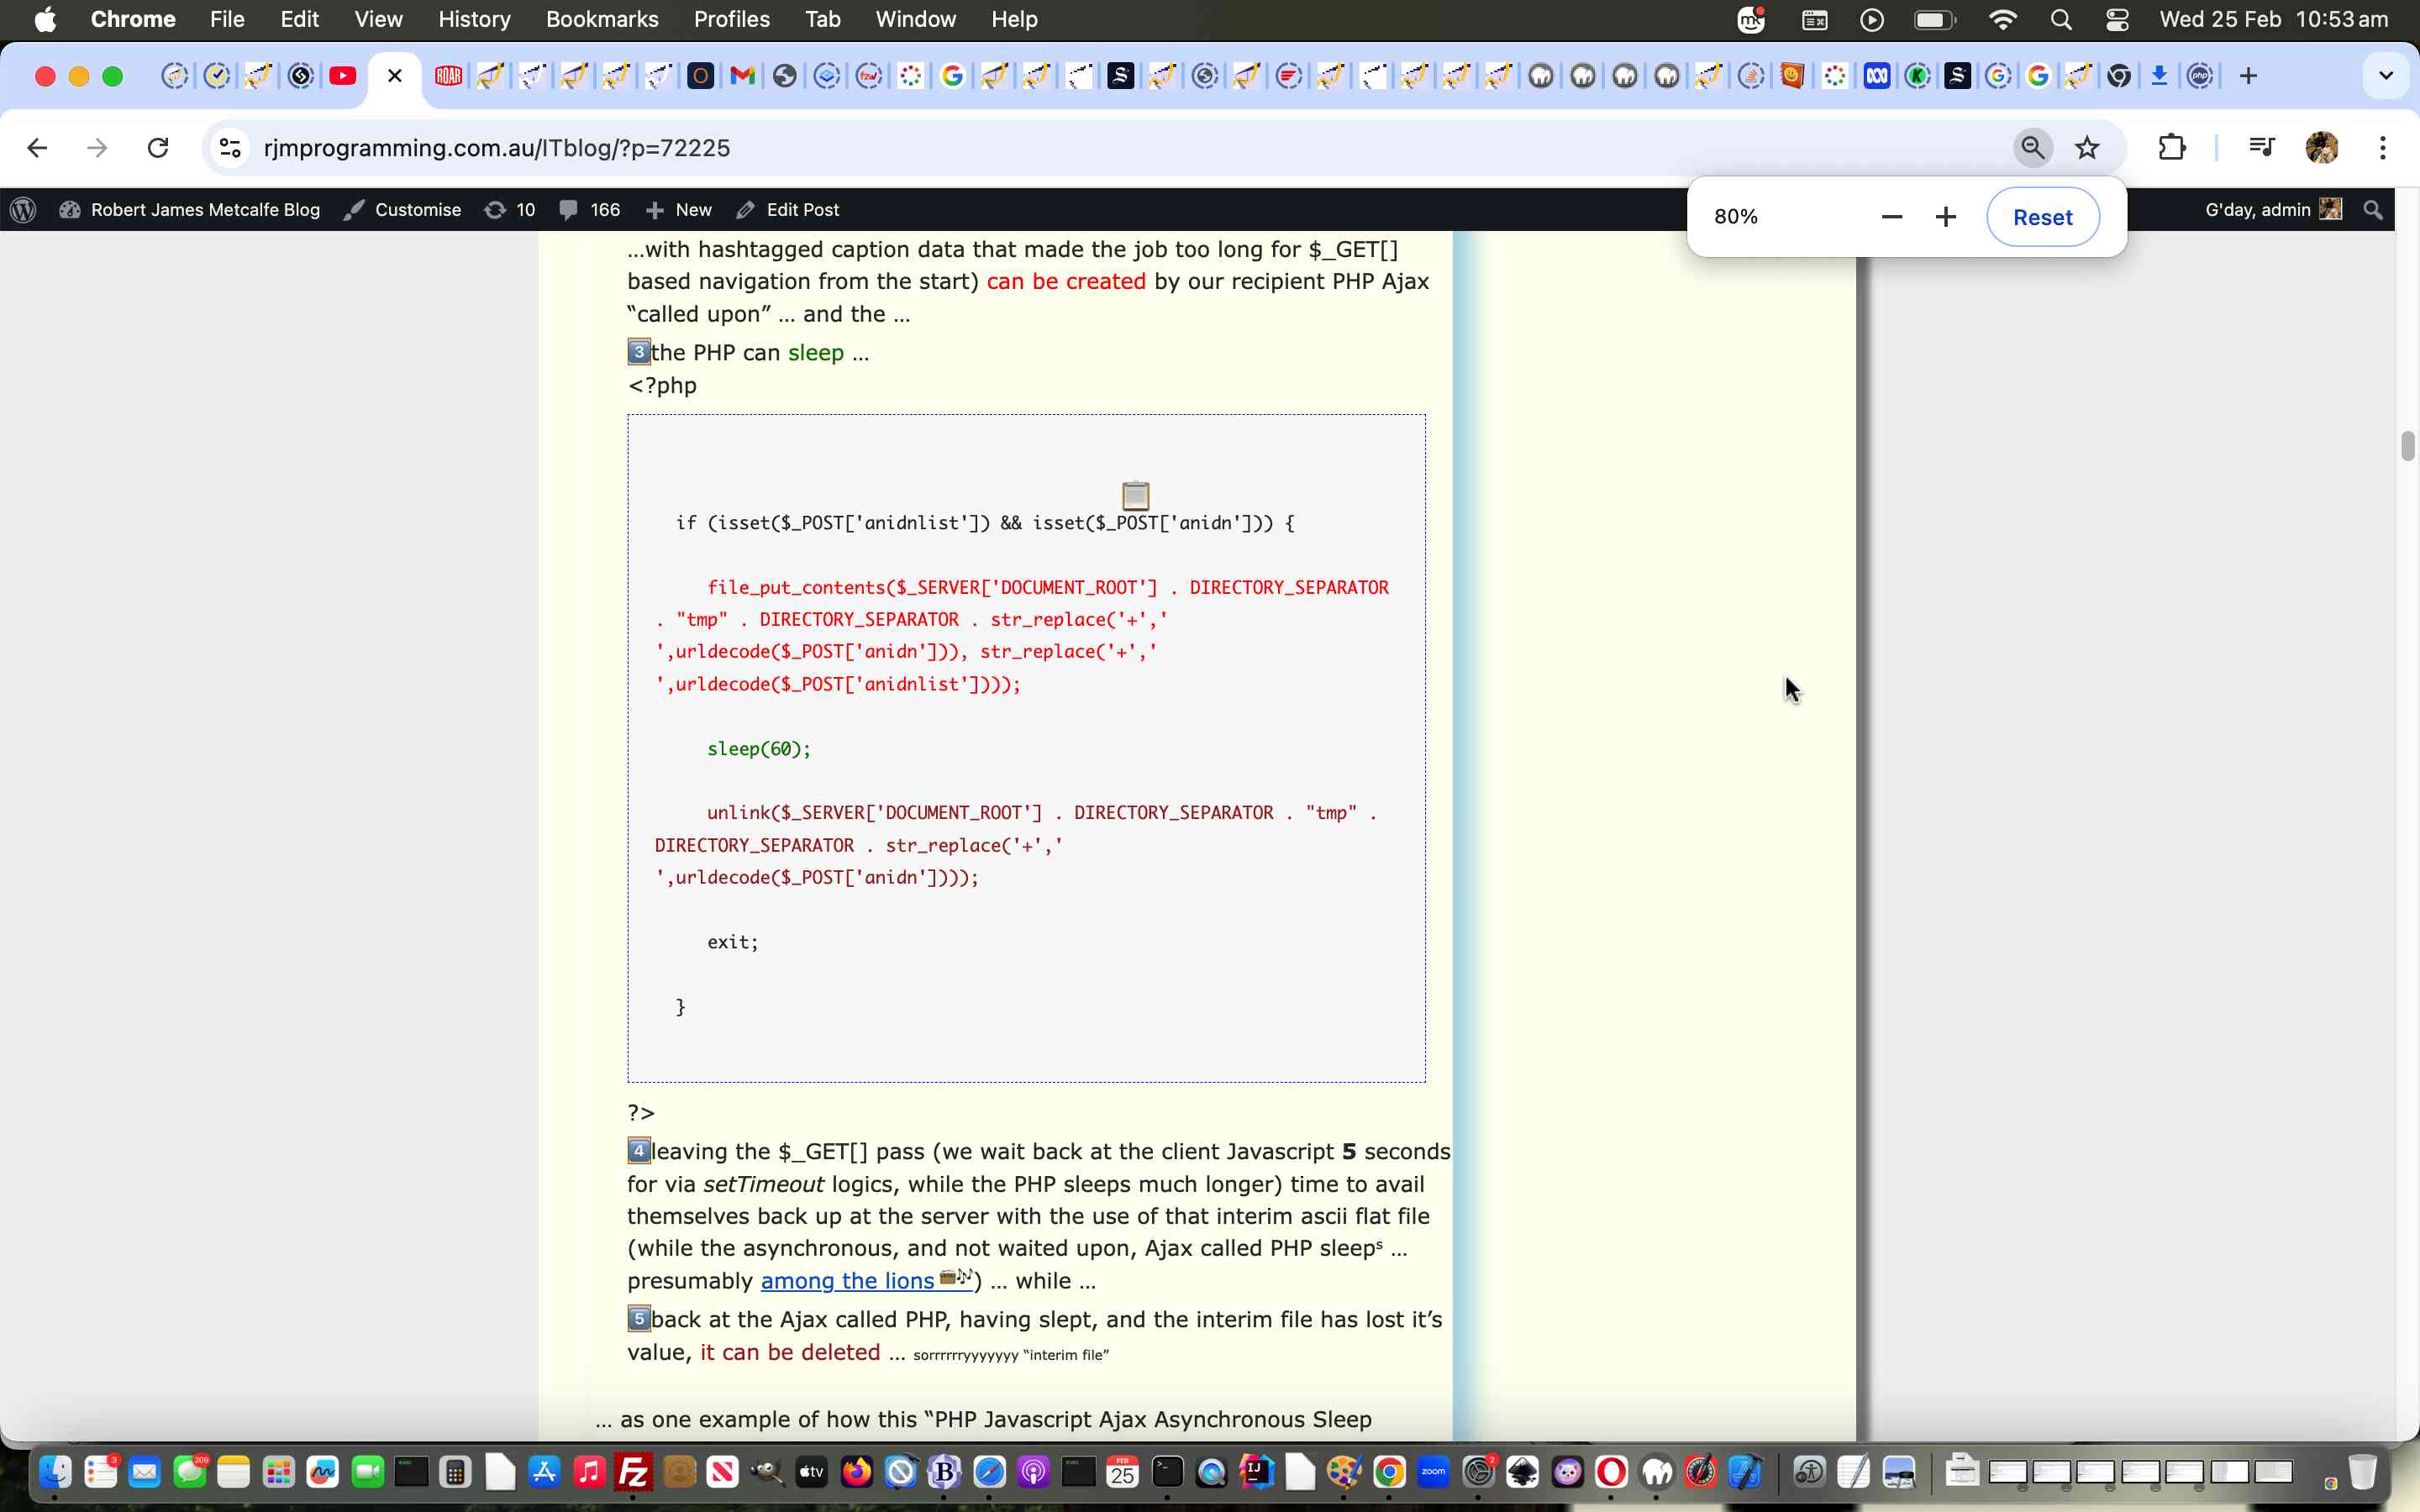Open the ROAR bookmark icon
The width and height of the screenshot is (2420, 1512).
(447, 75)
